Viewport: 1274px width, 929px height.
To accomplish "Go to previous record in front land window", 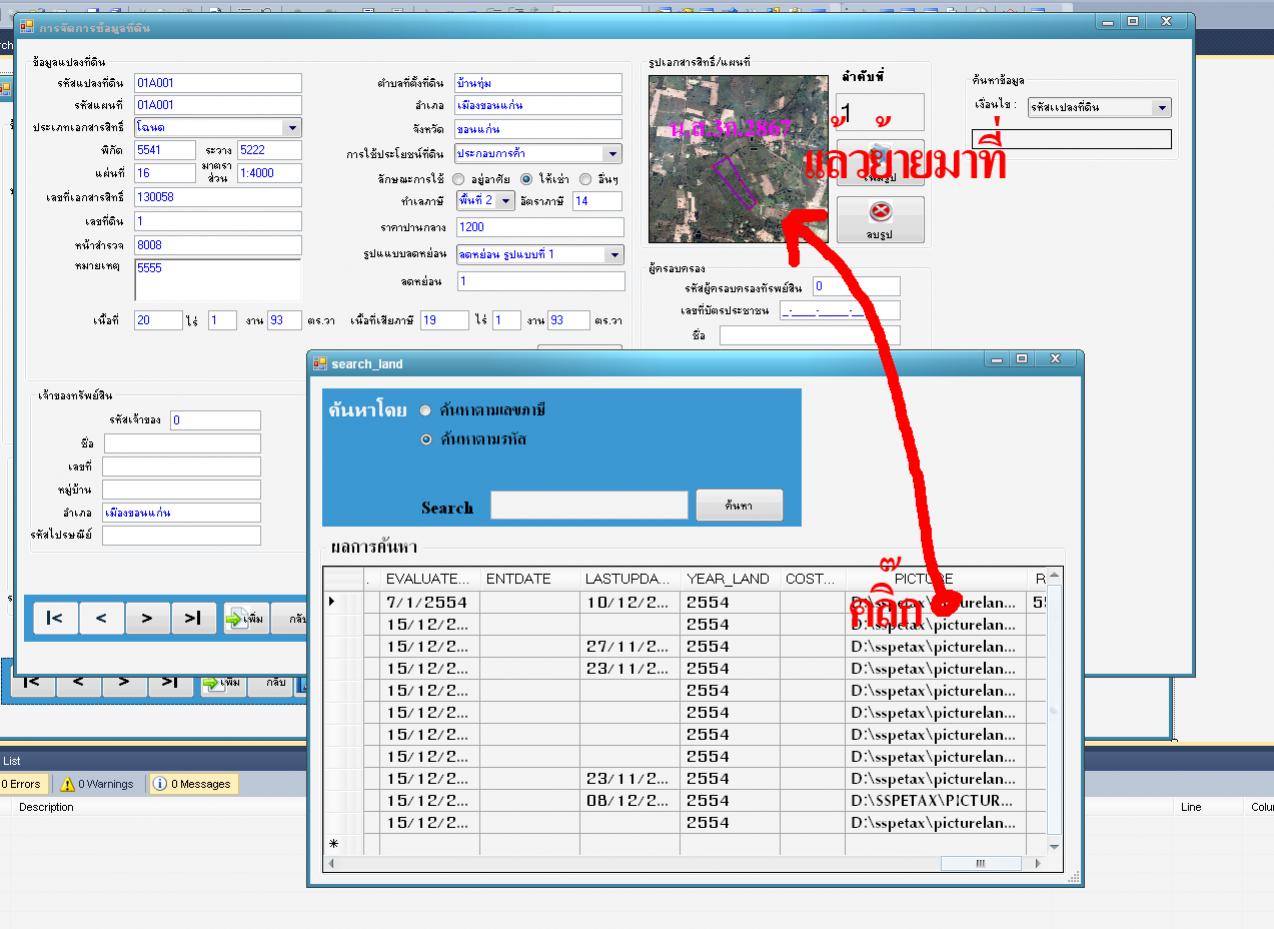I will coord(102,619).
